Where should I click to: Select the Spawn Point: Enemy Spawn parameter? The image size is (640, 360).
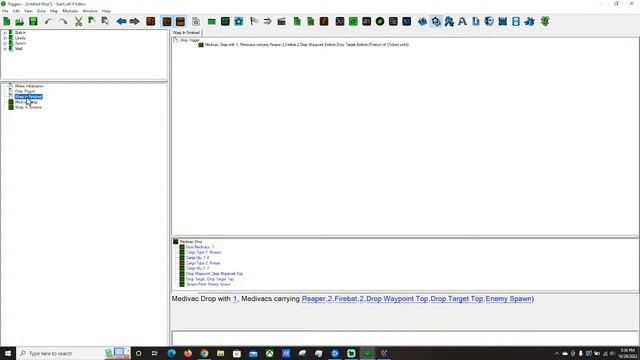(x=208, y=284)
